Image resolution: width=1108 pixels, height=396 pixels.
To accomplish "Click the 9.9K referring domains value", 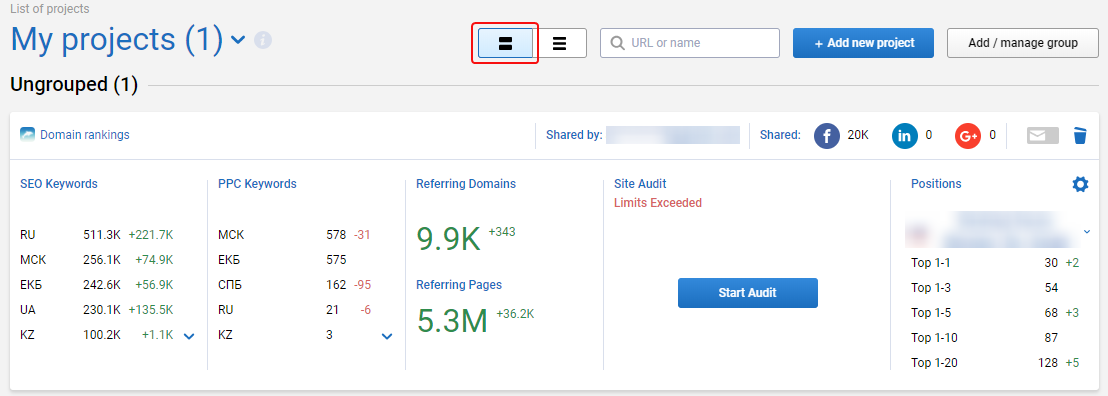I will (x=448, y=239).
